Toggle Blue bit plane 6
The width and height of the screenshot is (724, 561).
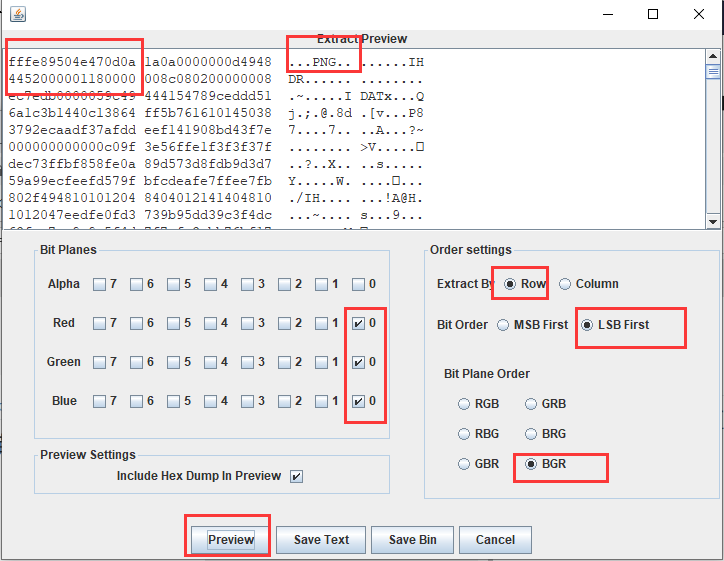tap(136, 401)
